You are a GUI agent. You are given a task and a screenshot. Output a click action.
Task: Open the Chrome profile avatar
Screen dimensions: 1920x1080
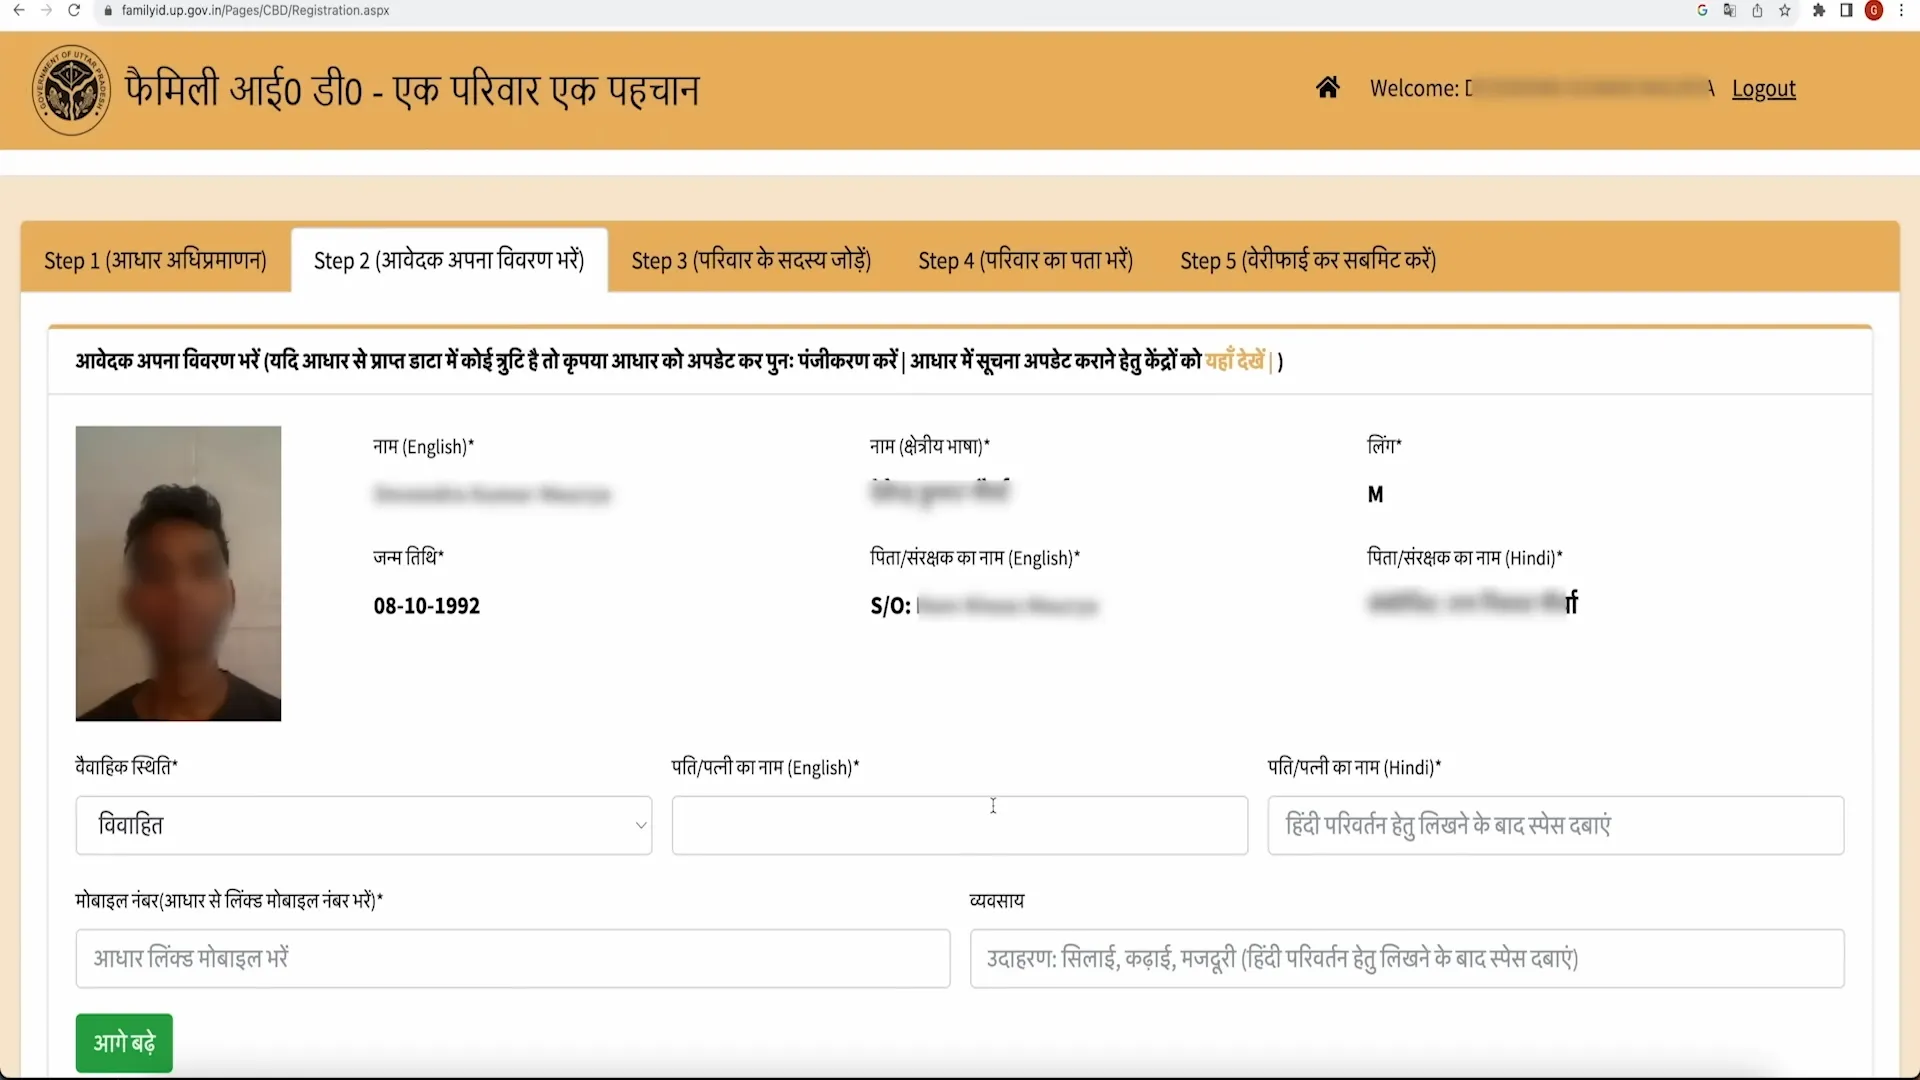1874,11
